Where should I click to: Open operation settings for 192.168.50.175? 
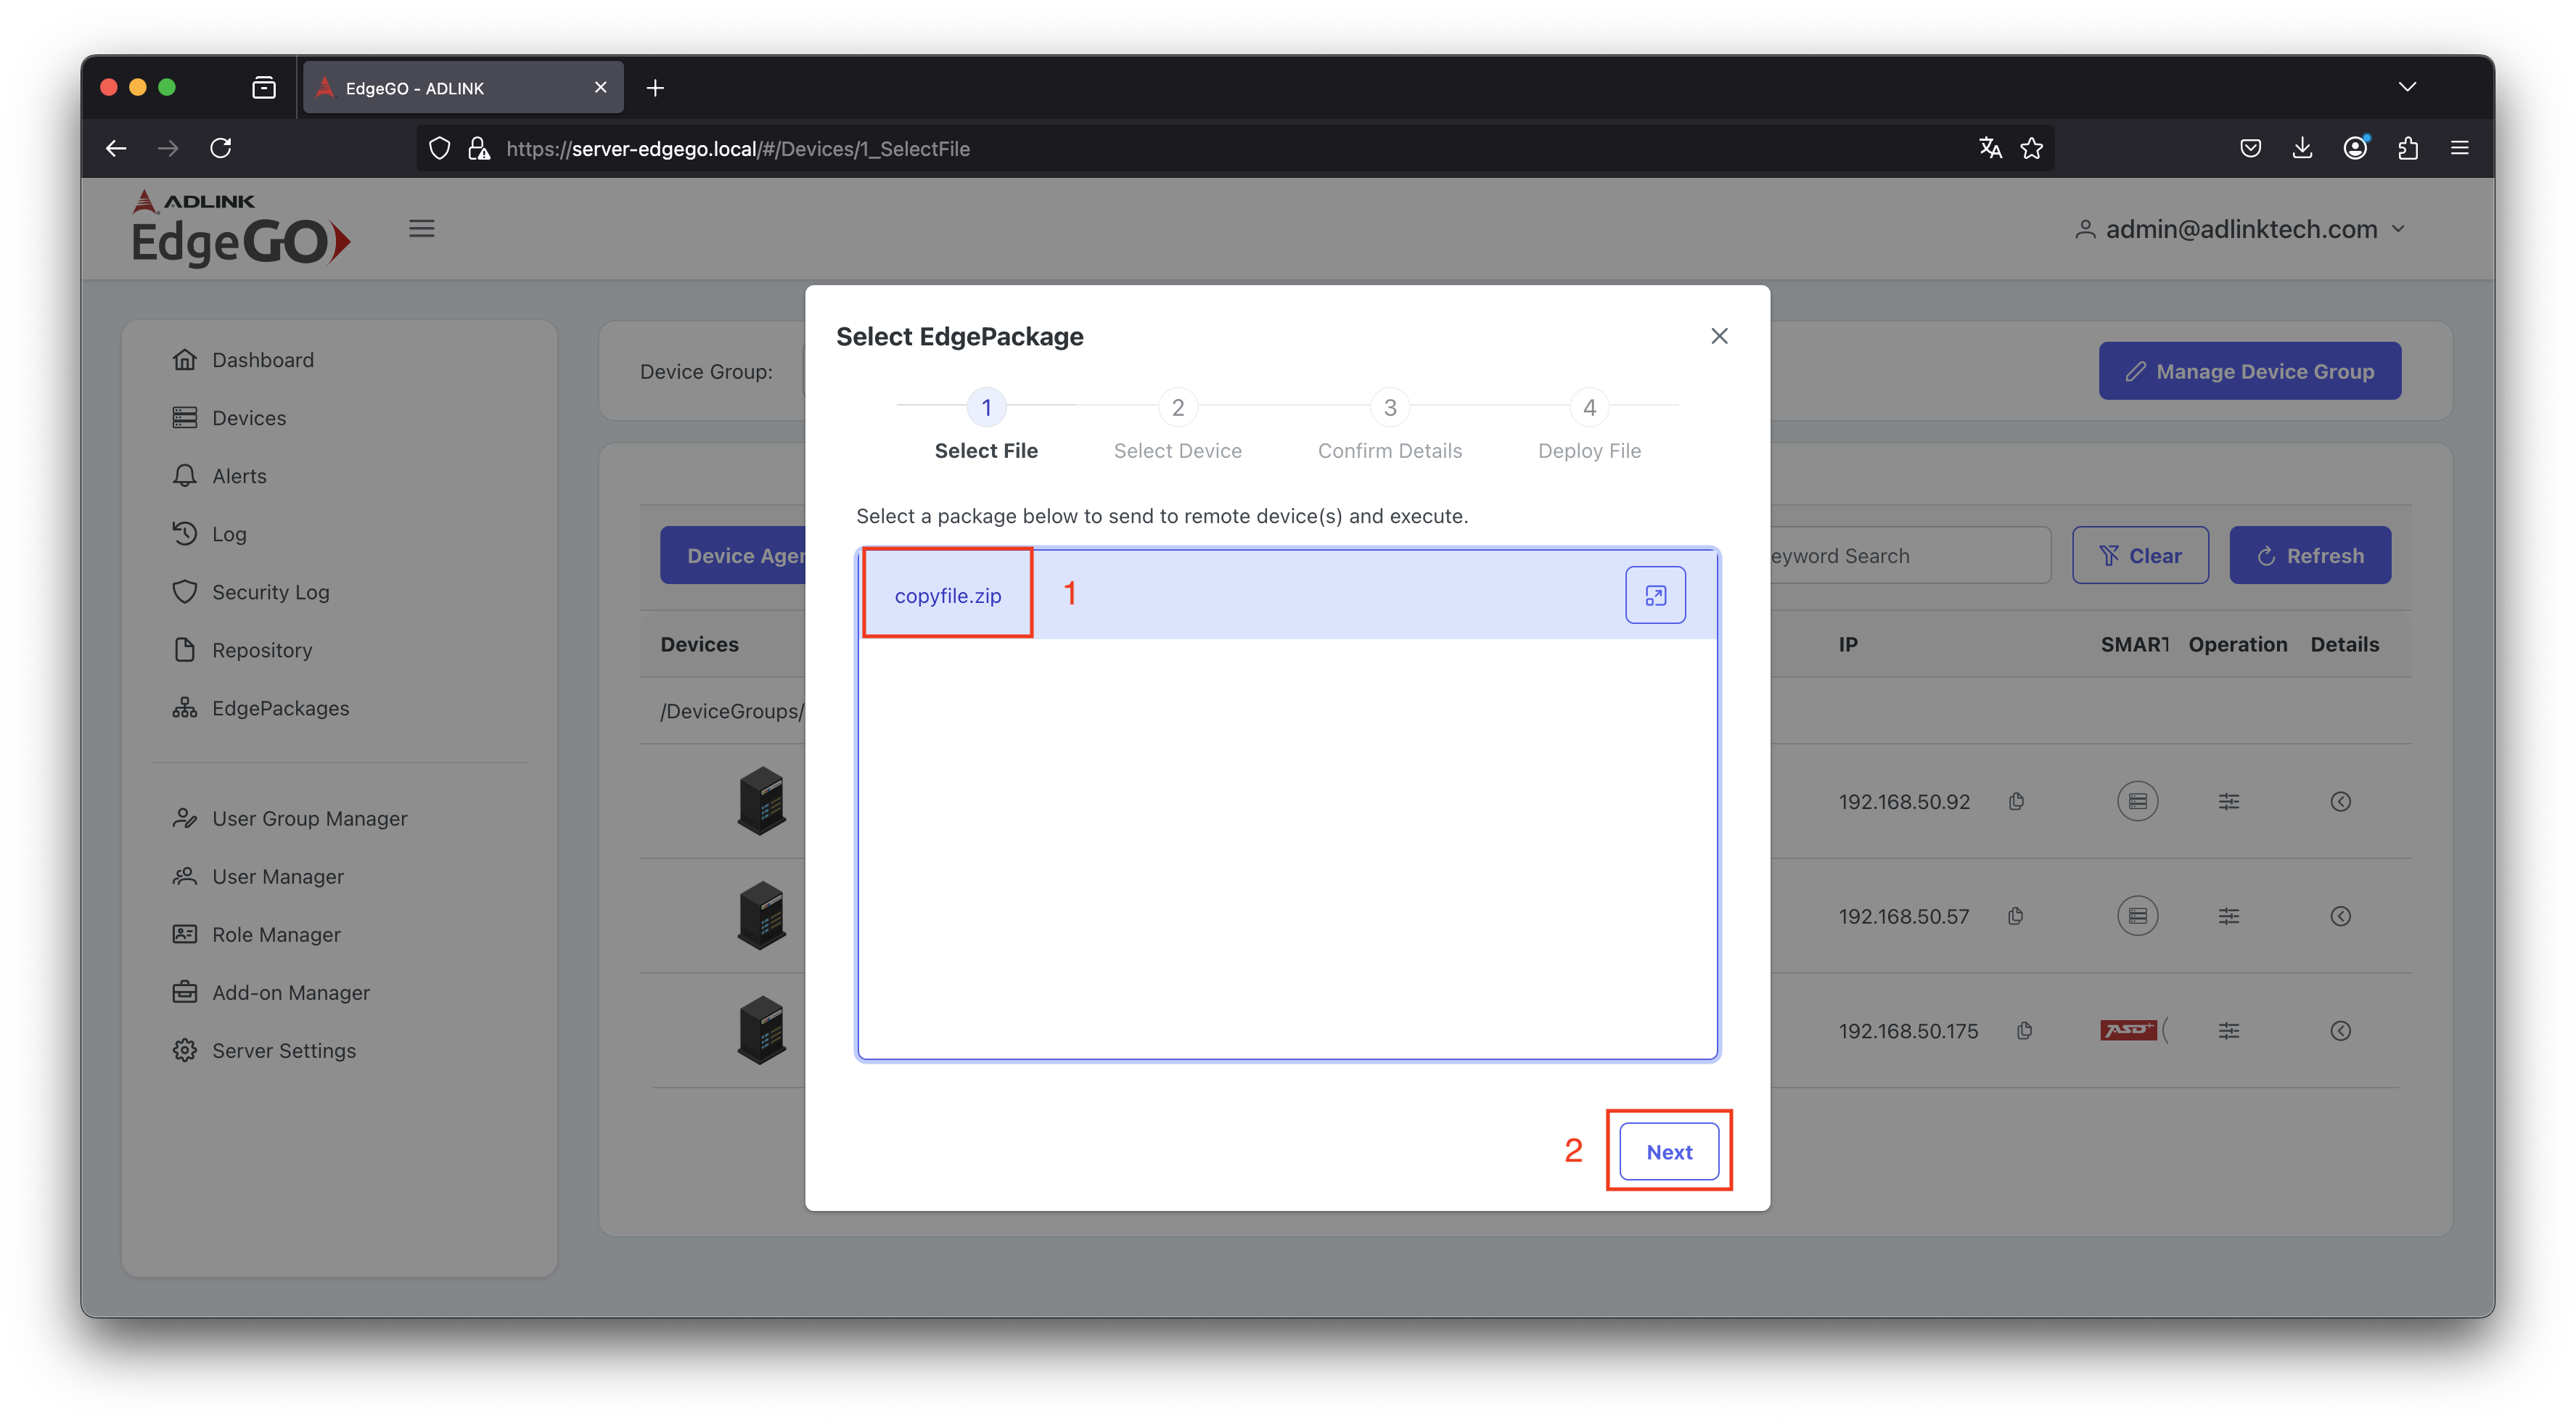coord(2228,1031)
